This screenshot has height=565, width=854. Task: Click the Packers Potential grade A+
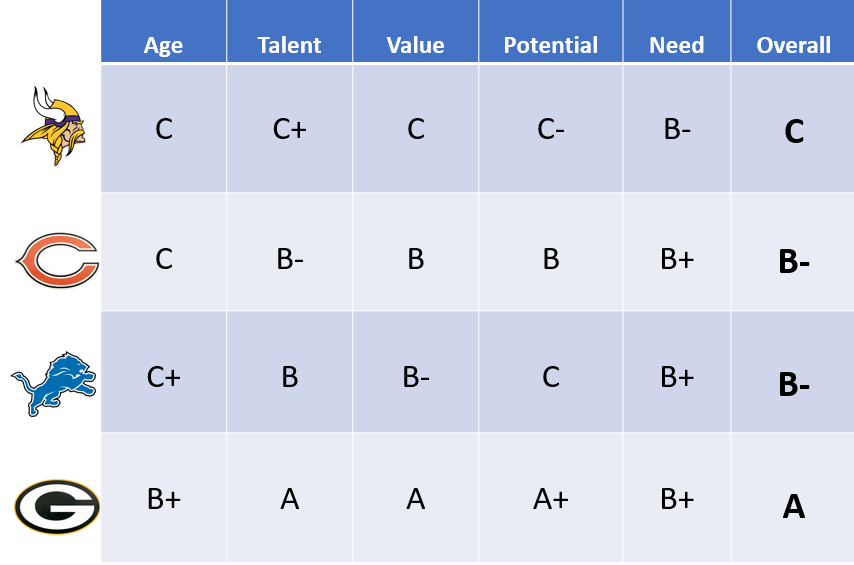(x=551, y=499)
